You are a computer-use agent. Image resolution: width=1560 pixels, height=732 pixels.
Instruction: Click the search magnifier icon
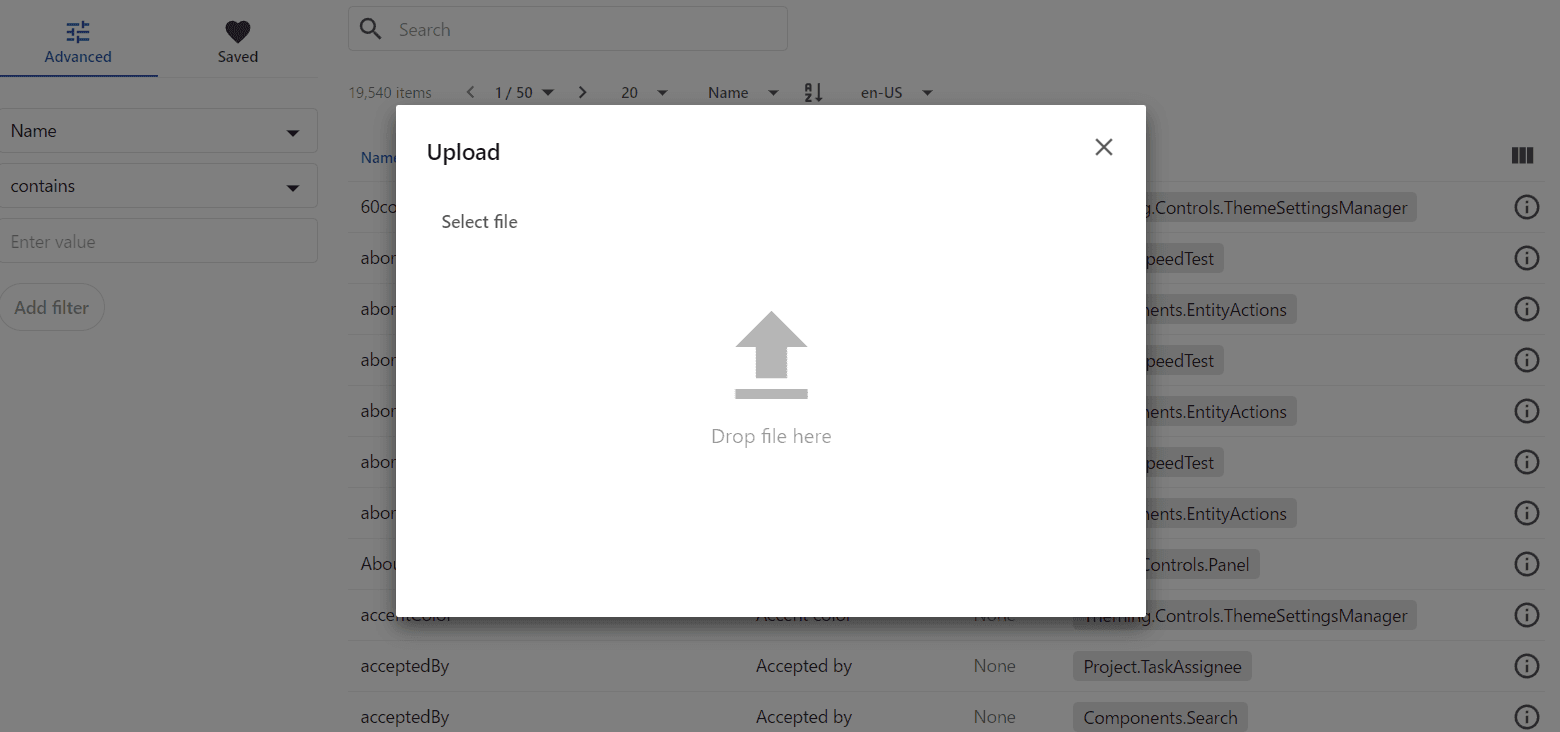point(371,29)
